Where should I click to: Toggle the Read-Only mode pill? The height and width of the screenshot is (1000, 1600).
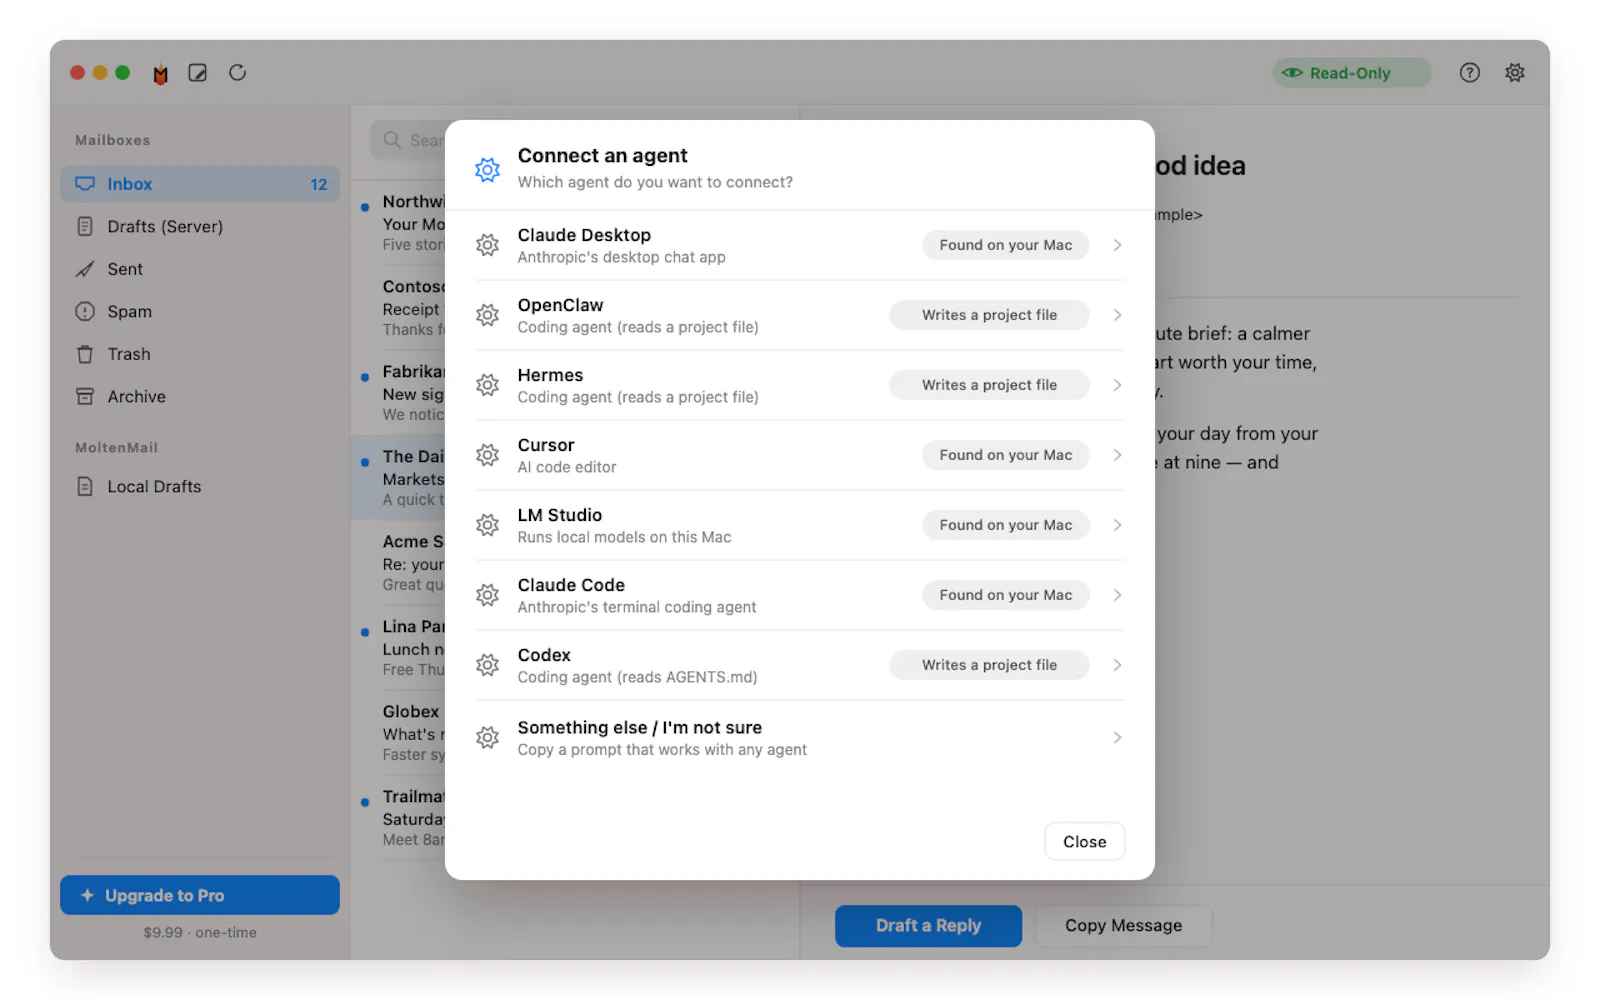point(1352,73)
